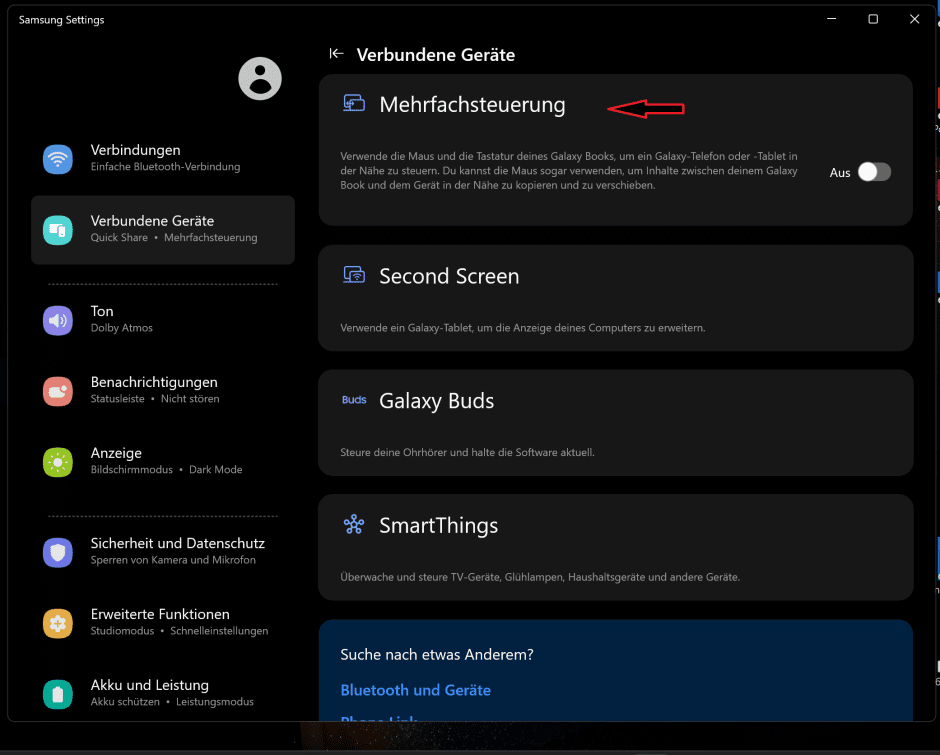Toggle the Mehrfachsteuerung switch on
Screen dimensions: 940x755
874,172
